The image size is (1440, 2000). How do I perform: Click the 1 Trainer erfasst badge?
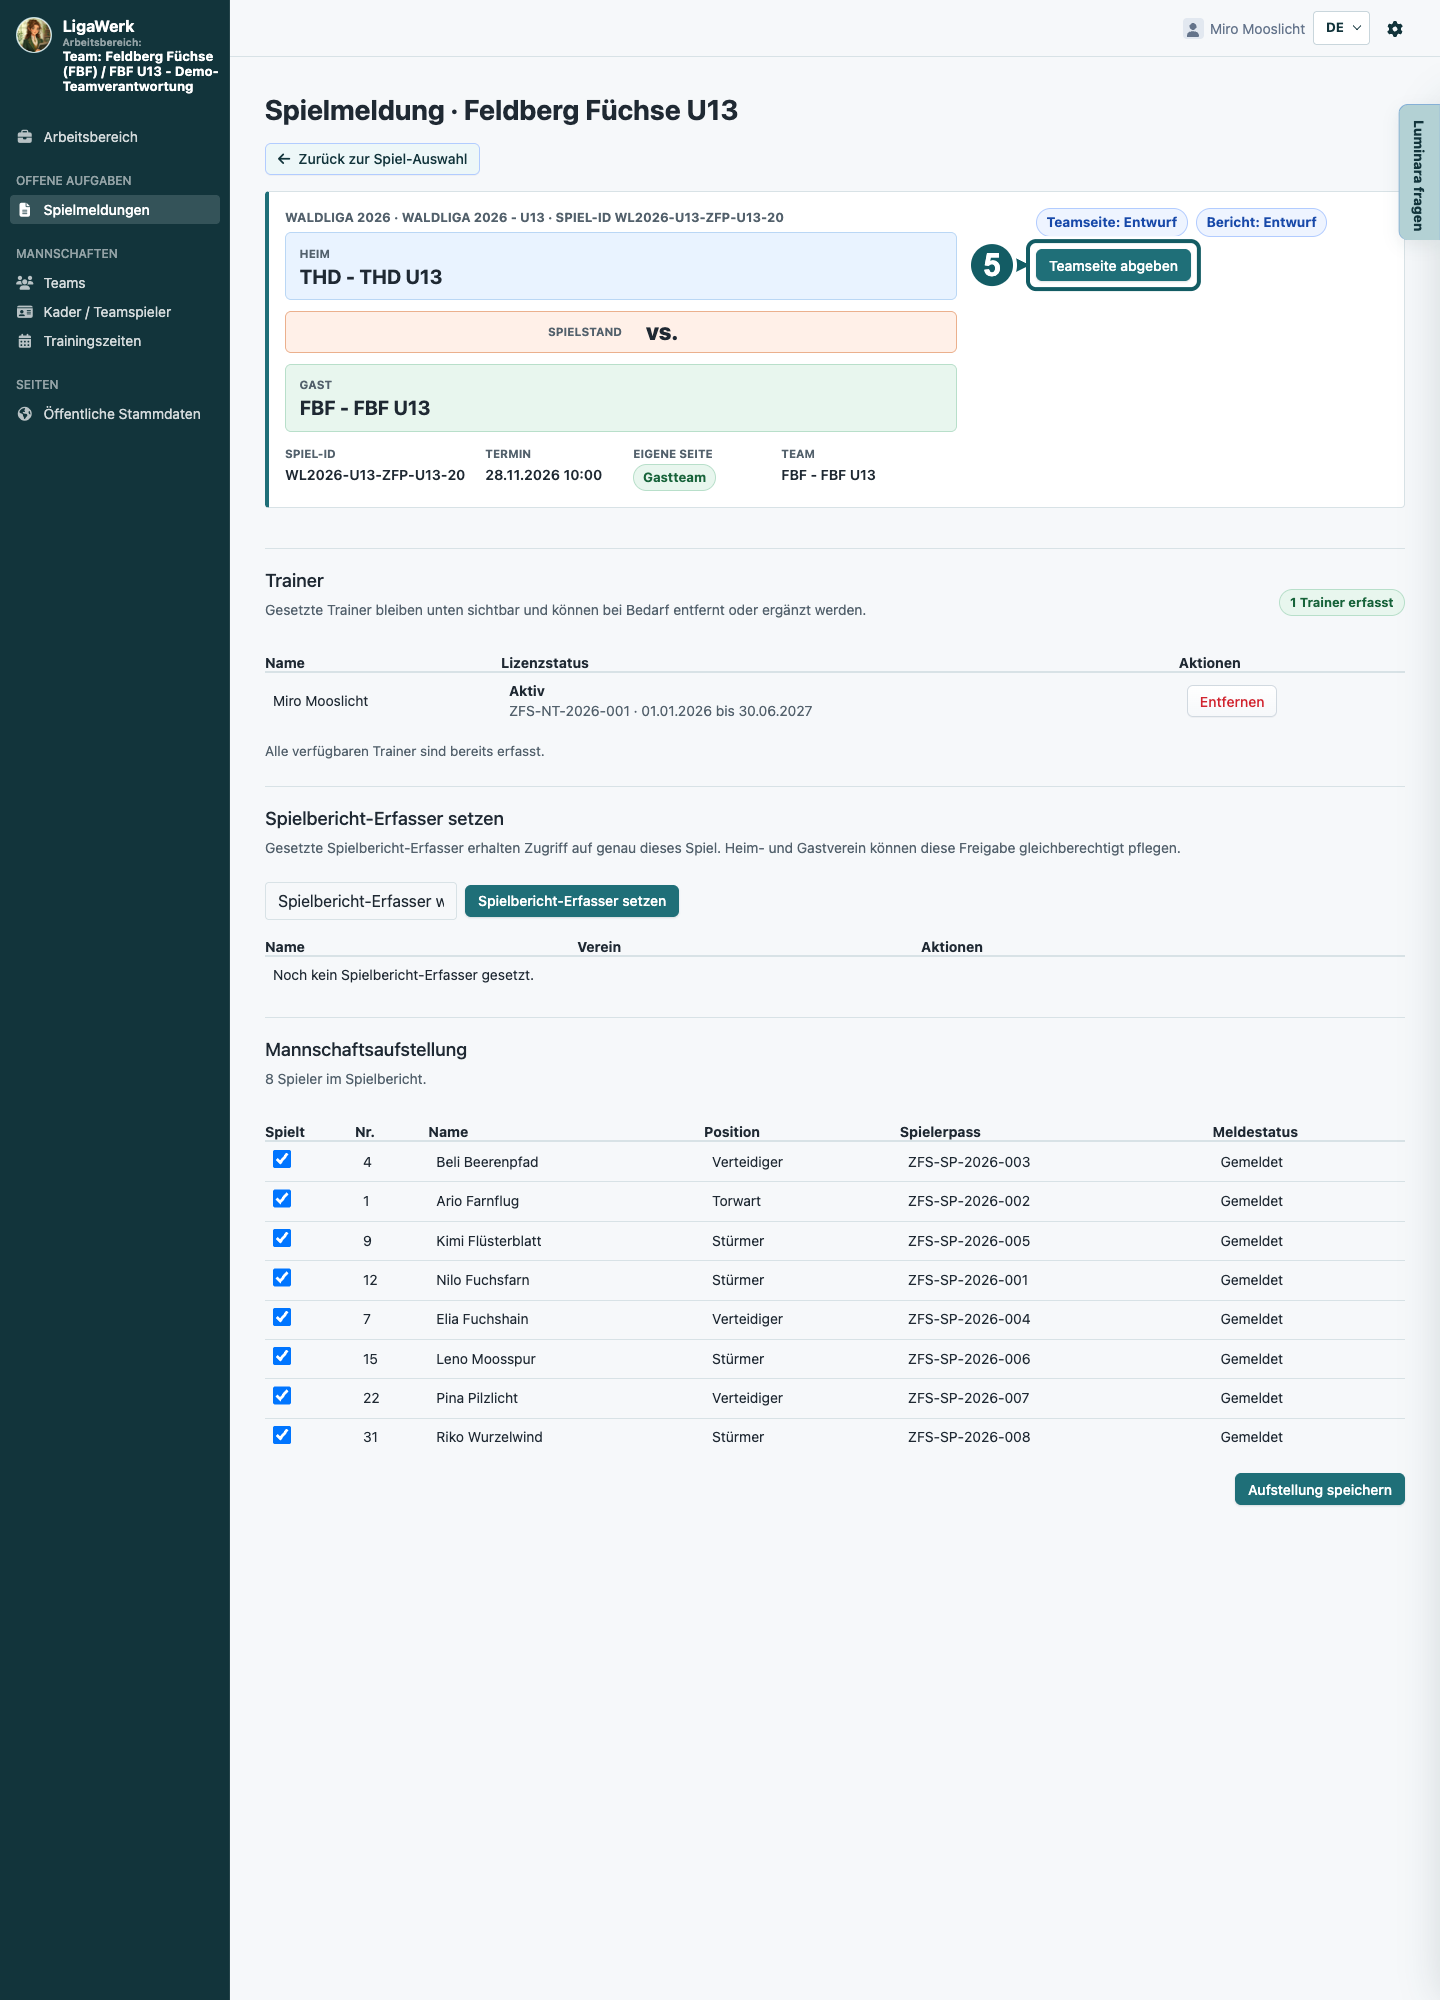[1341, 603]
